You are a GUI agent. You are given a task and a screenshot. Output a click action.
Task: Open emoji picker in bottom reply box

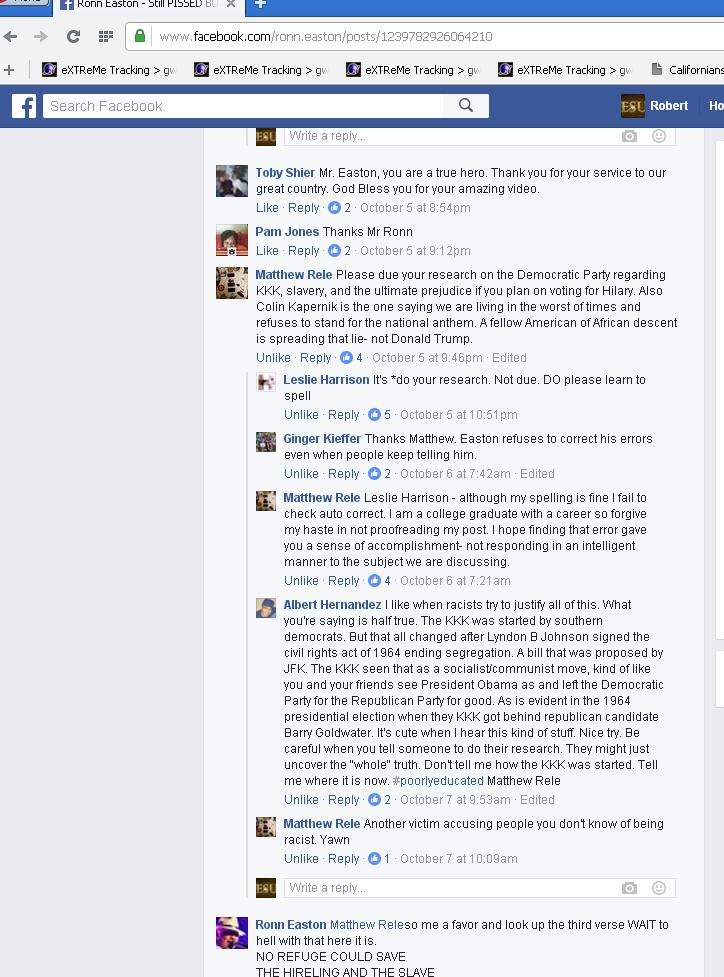click(x=659, y=888)
